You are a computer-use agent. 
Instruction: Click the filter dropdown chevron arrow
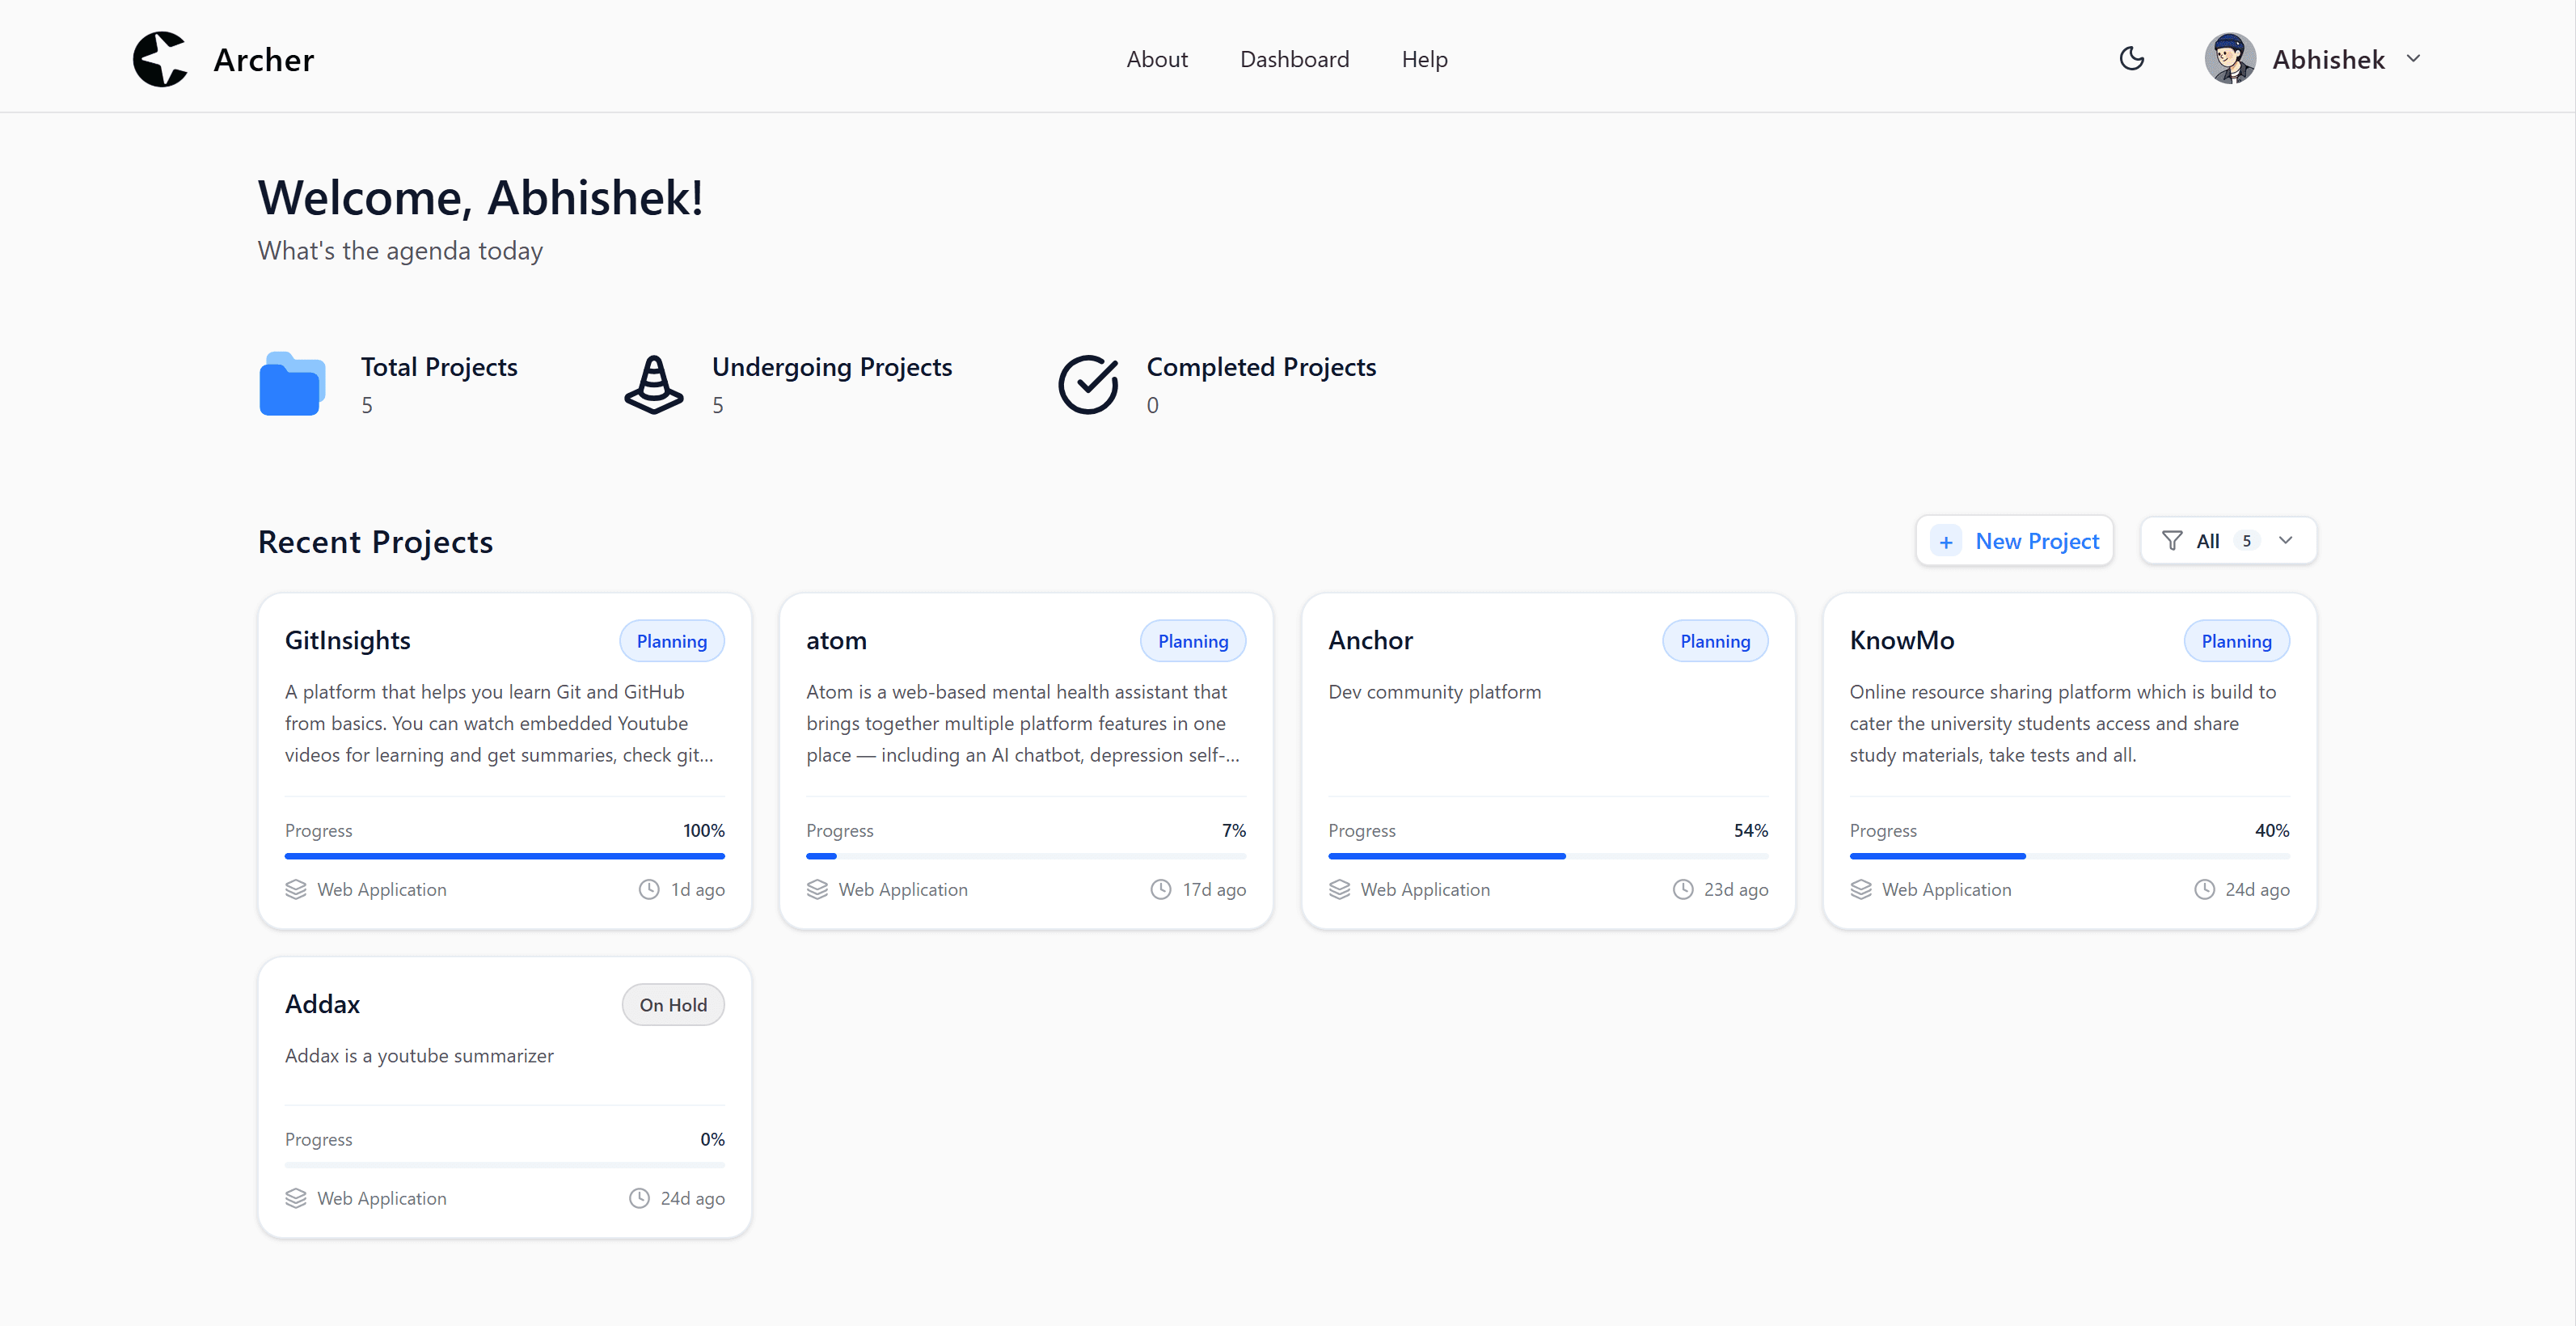point(2285,541)
